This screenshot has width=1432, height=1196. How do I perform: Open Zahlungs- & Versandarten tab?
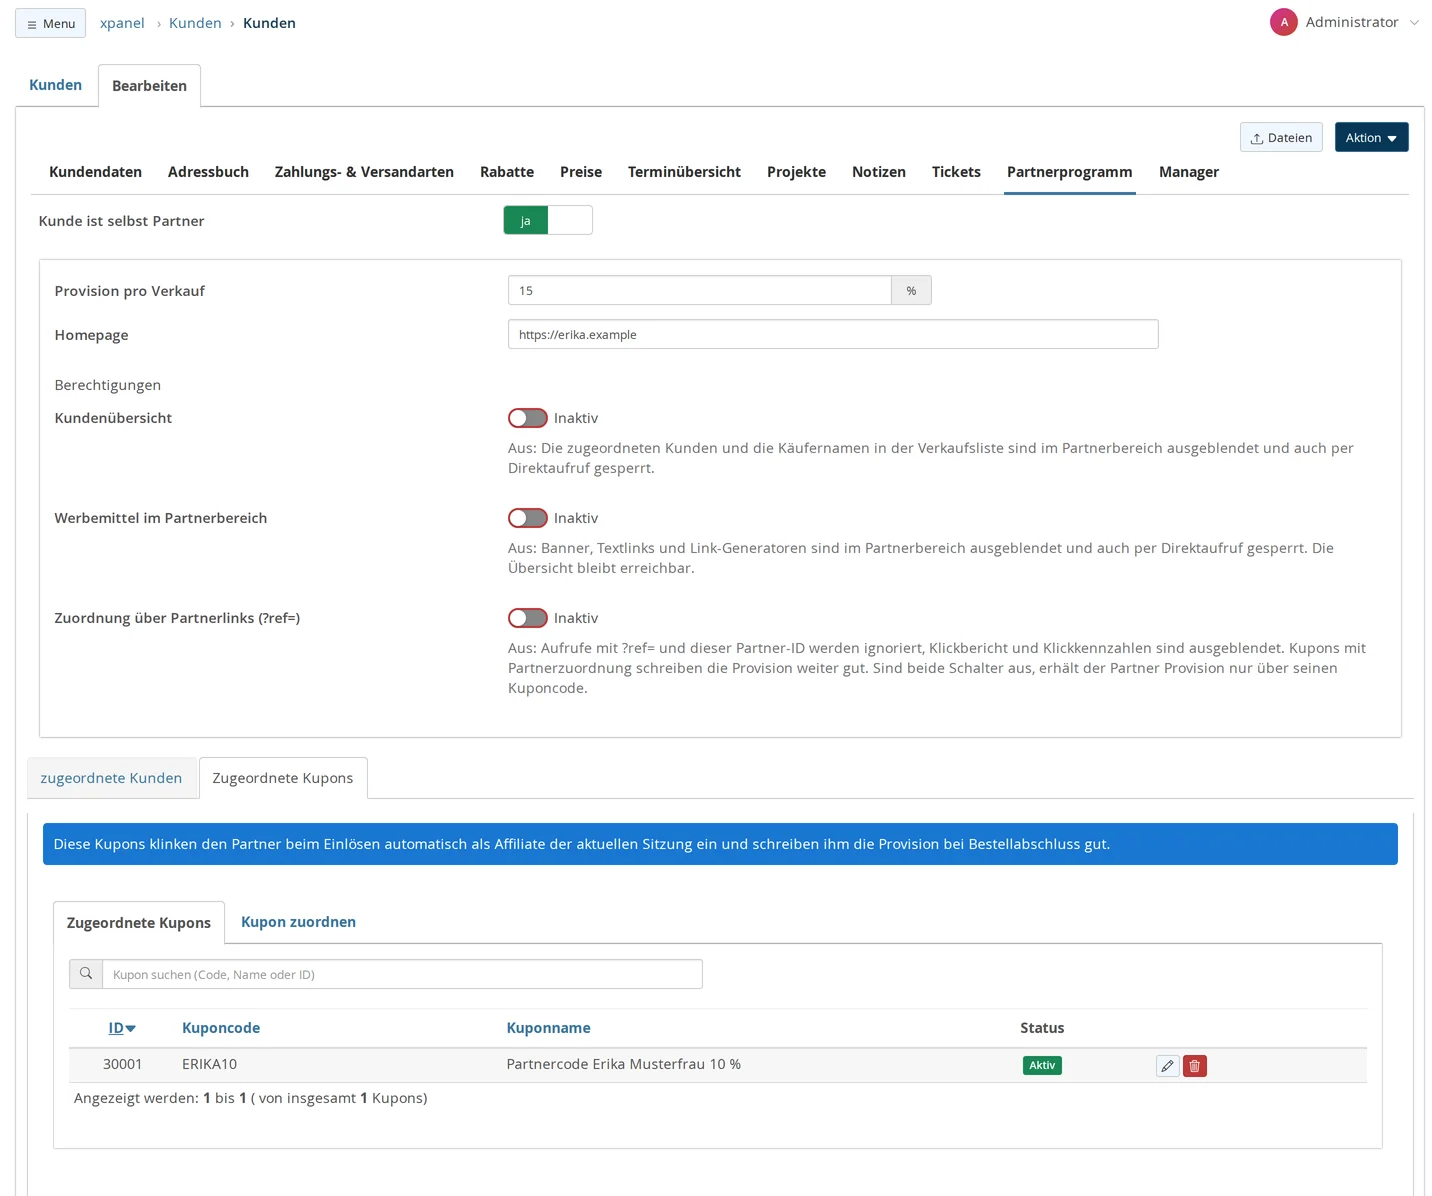click(364, 172)
